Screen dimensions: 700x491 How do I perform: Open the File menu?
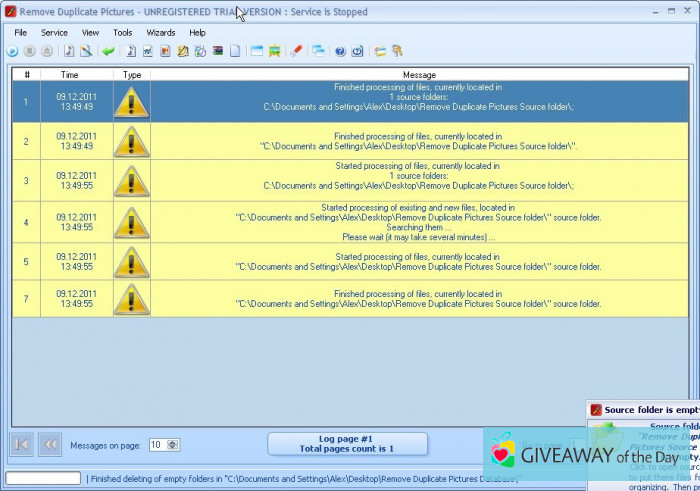(x=20, y=32)
